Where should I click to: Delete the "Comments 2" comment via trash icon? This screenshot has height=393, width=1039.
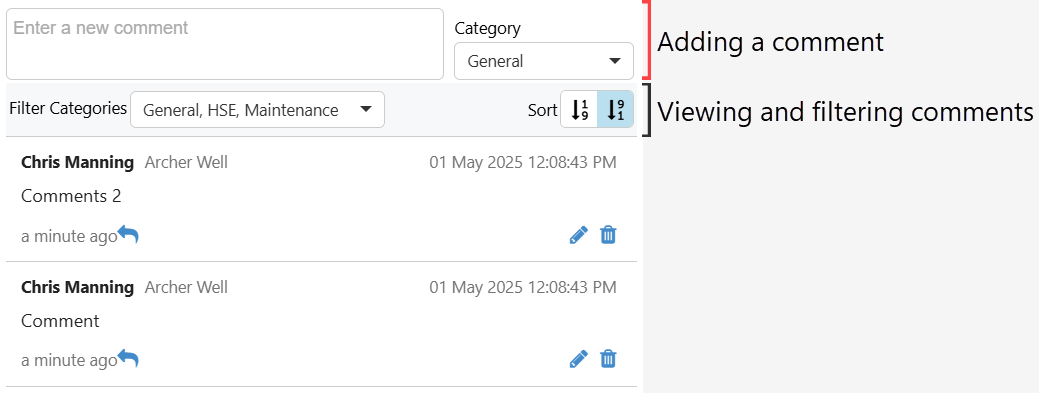coord(608,235)
